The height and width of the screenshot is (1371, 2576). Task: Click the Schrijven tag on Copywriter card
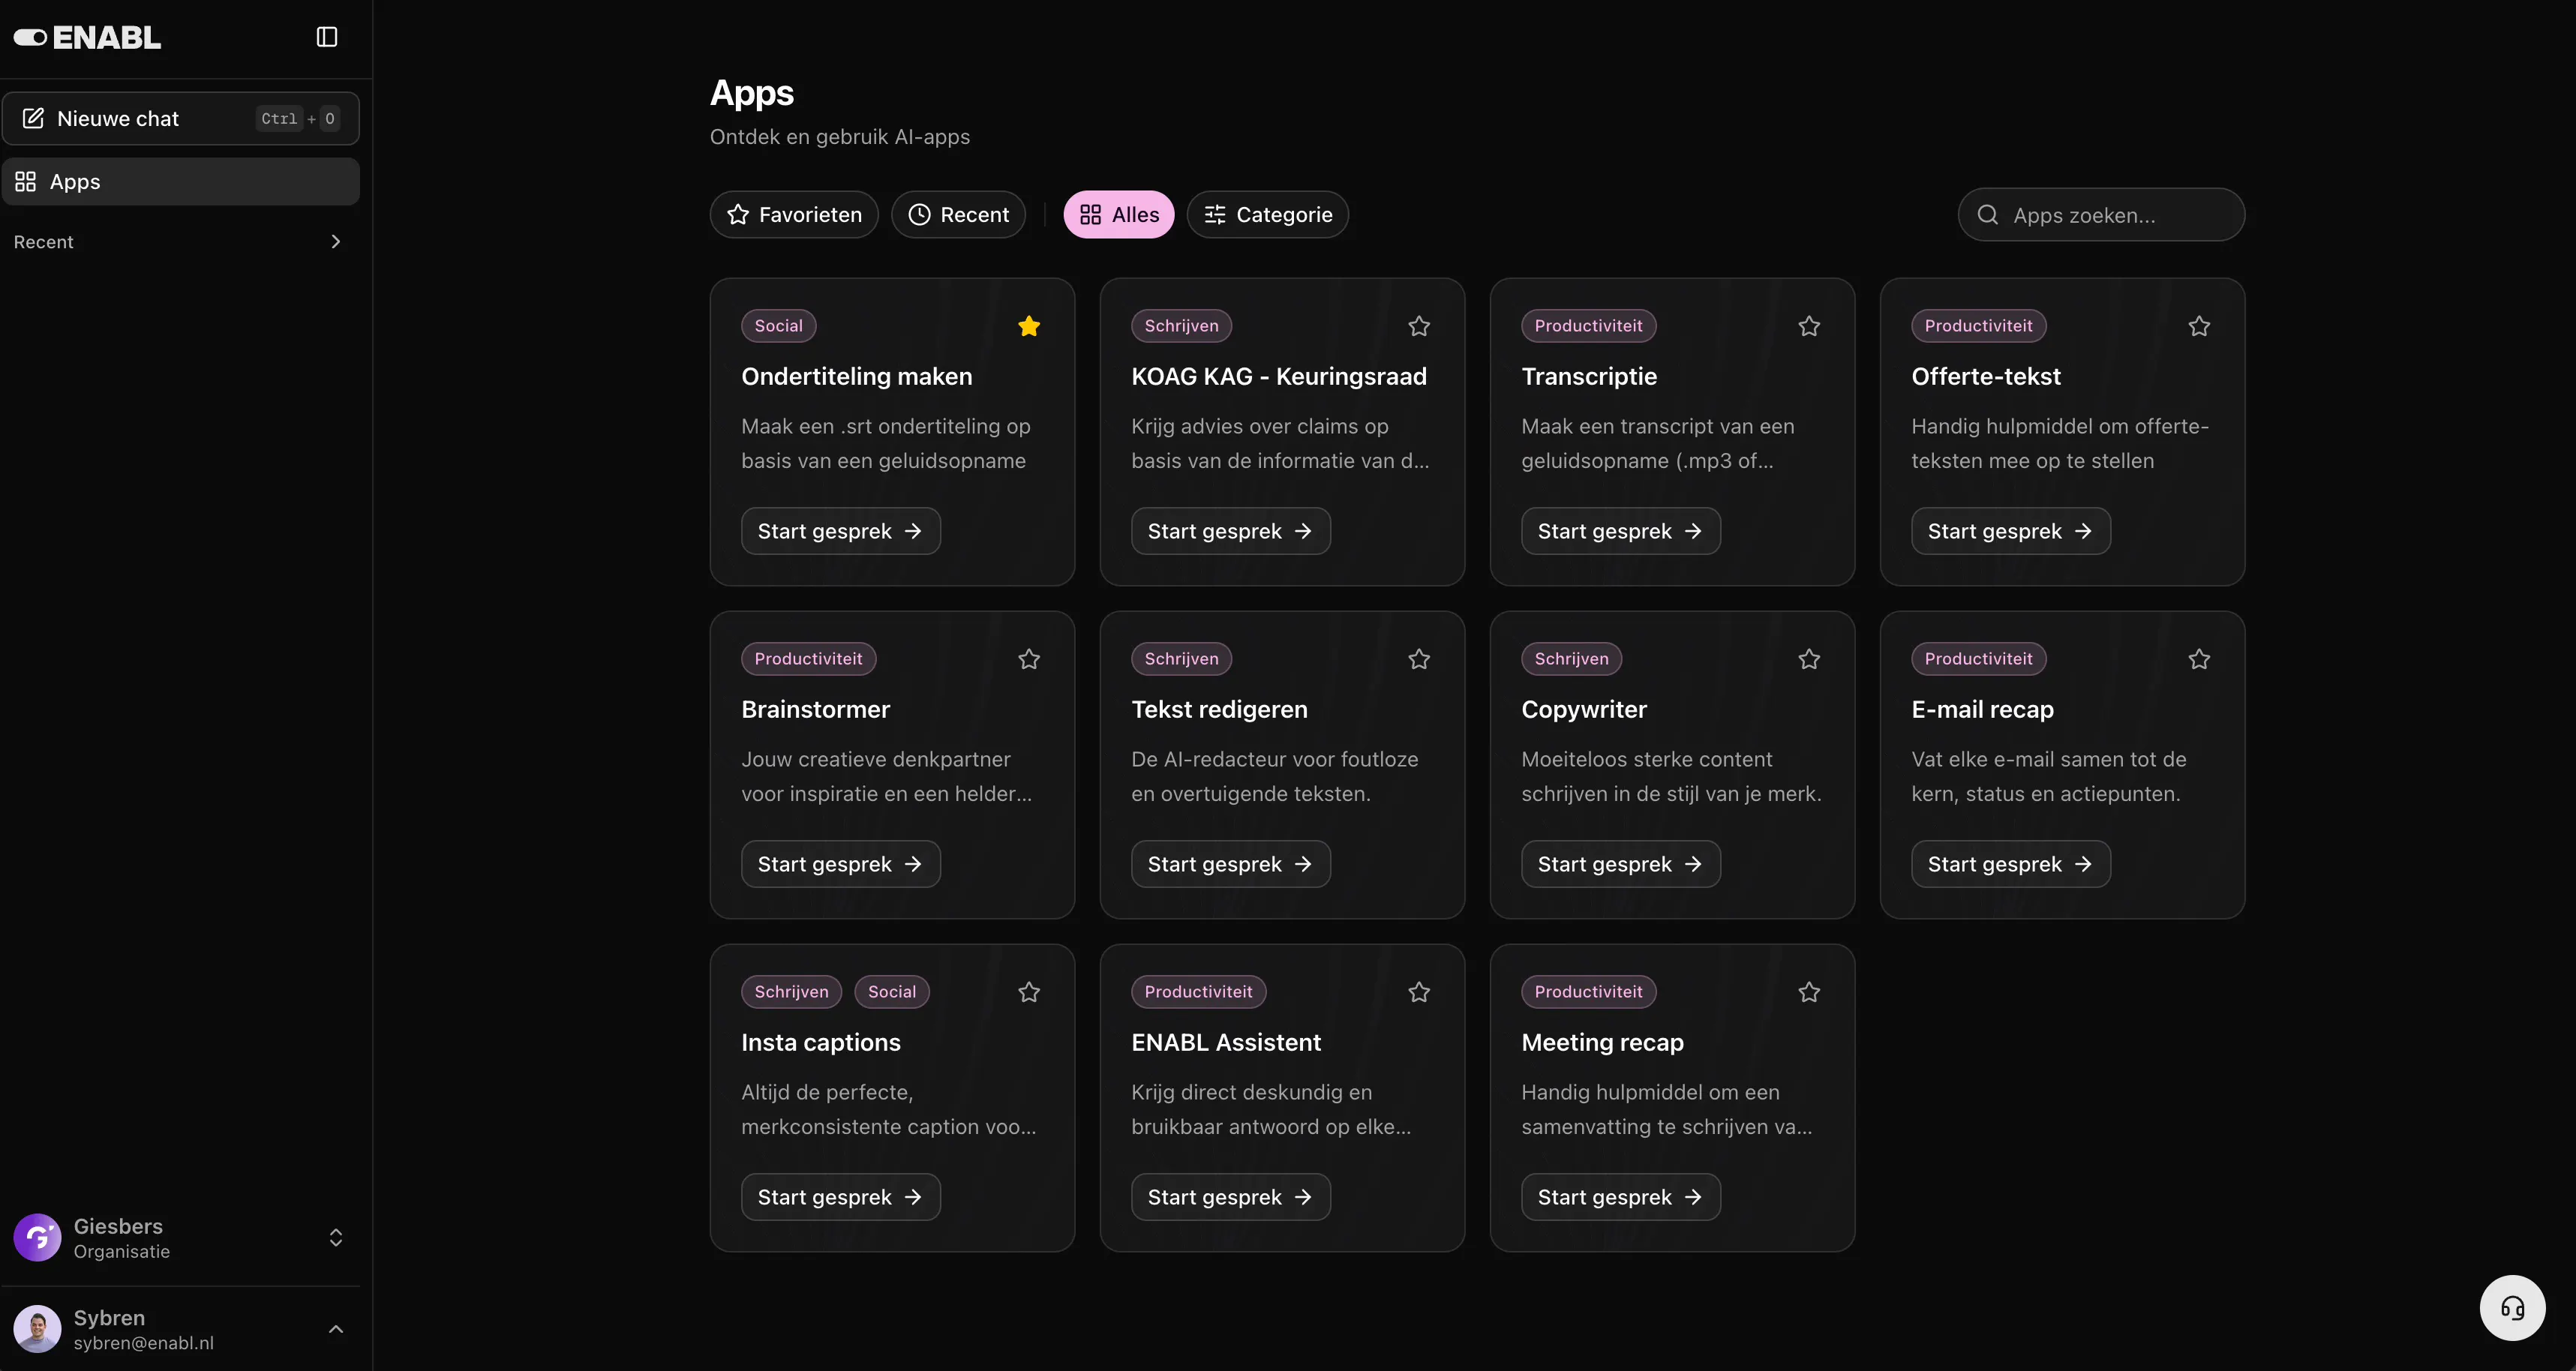1571,659
